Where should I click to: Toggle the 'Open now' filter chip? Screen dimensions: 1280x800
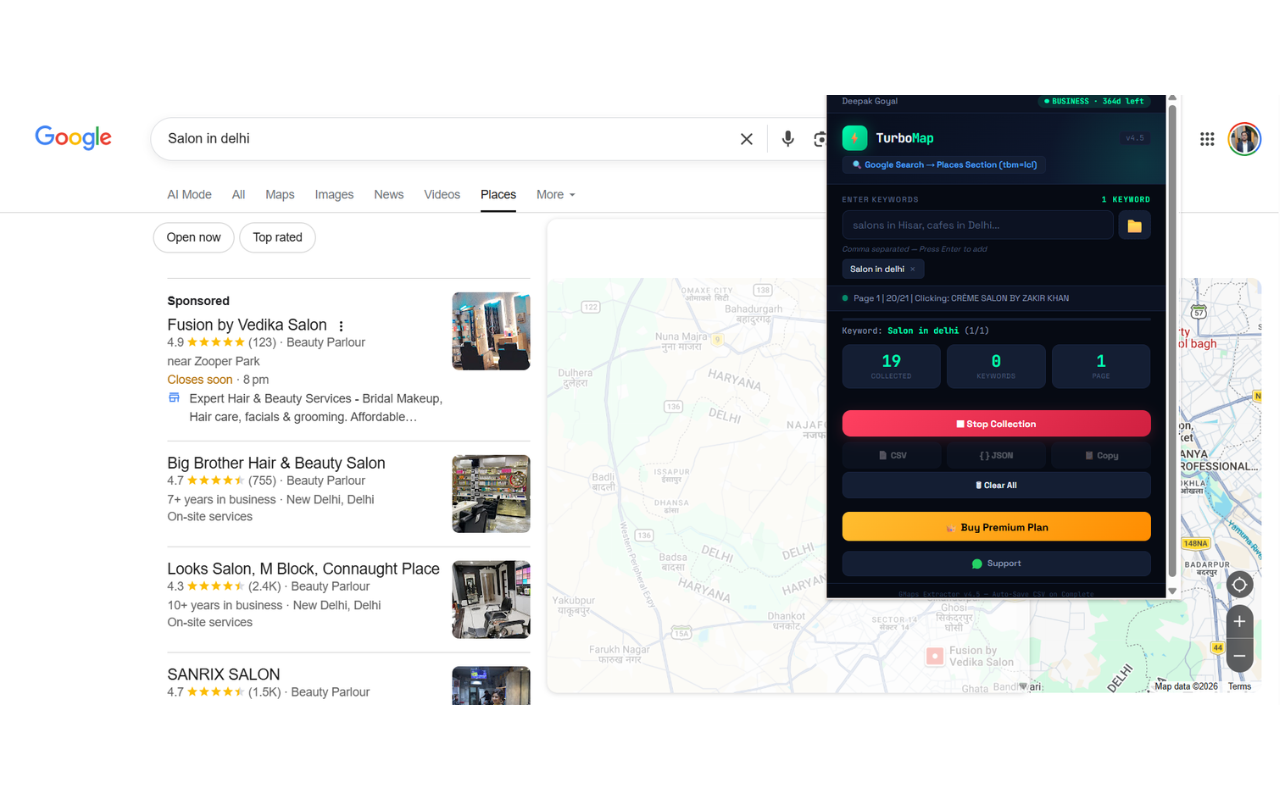pyautogui.click(x=193, y=237)
